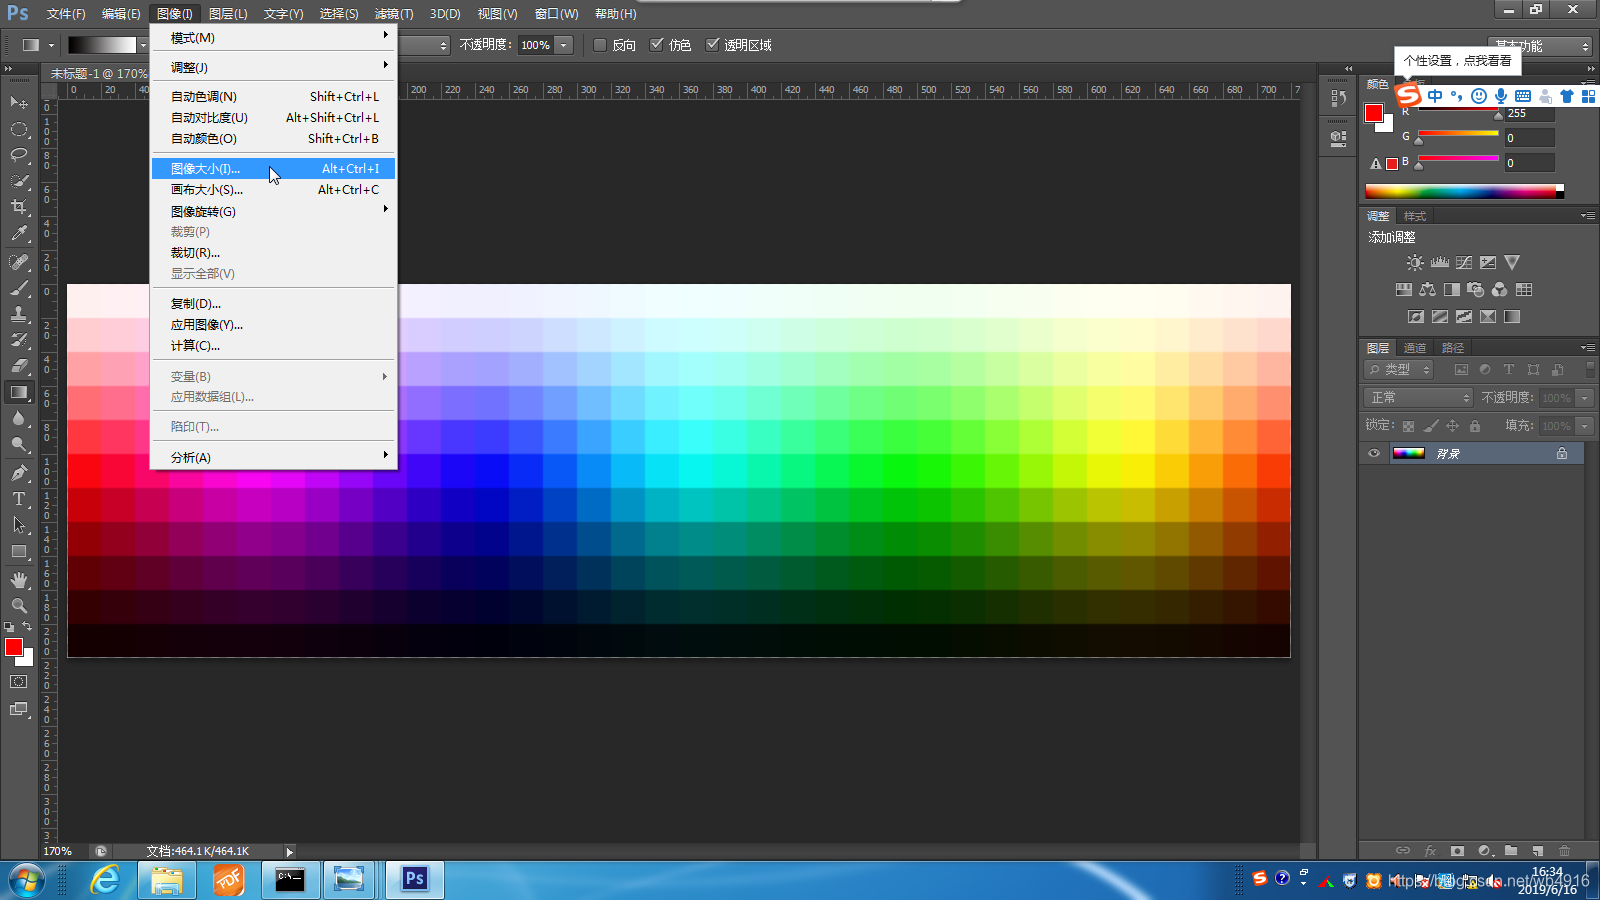
Task: Select the Horizontal Type tool
Action: (x=19, y=498)
